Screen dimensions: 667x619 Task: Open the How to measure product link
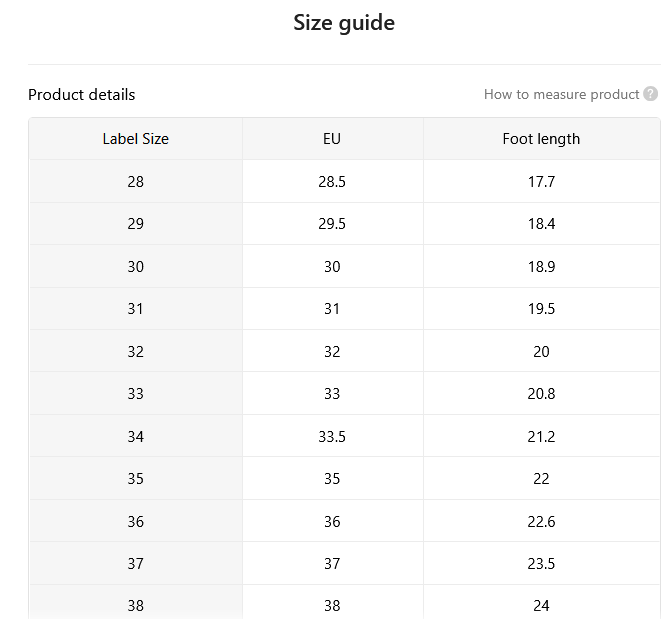(x=562, y=94)
